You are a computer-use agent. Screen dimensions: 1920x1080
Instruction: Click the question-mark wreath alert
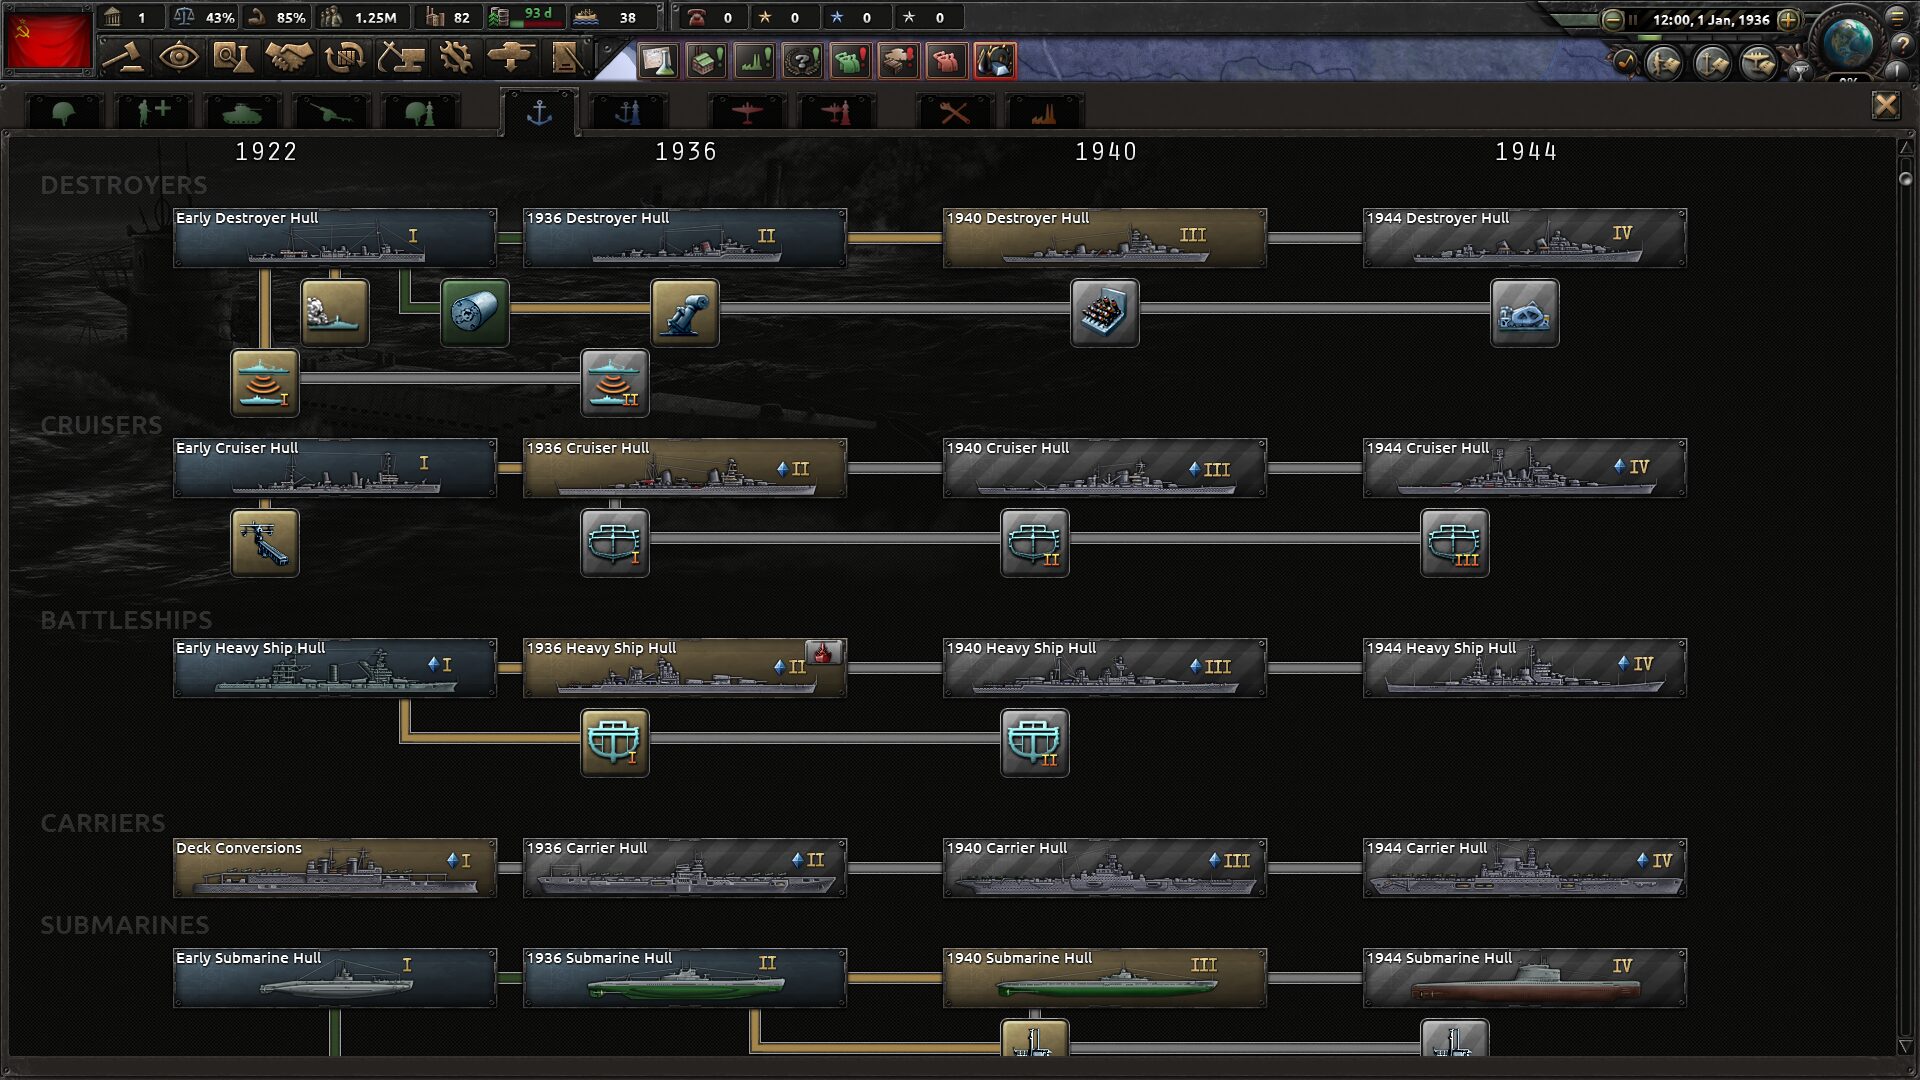[x=802, y=60]
